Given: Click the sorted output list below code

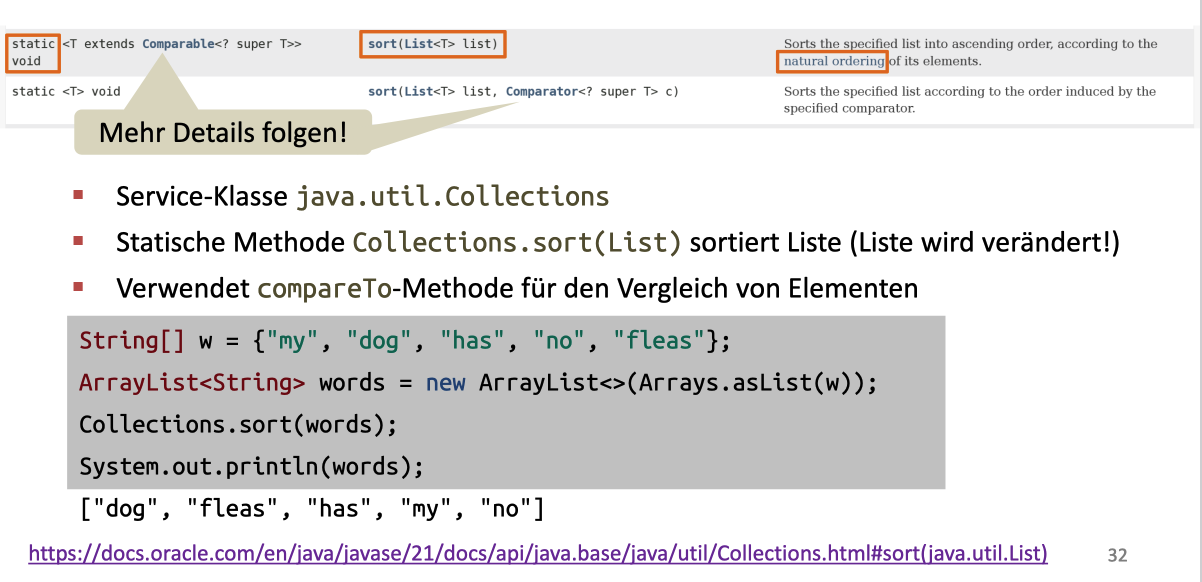Looking at the screenshot, I should pos(311,510).
